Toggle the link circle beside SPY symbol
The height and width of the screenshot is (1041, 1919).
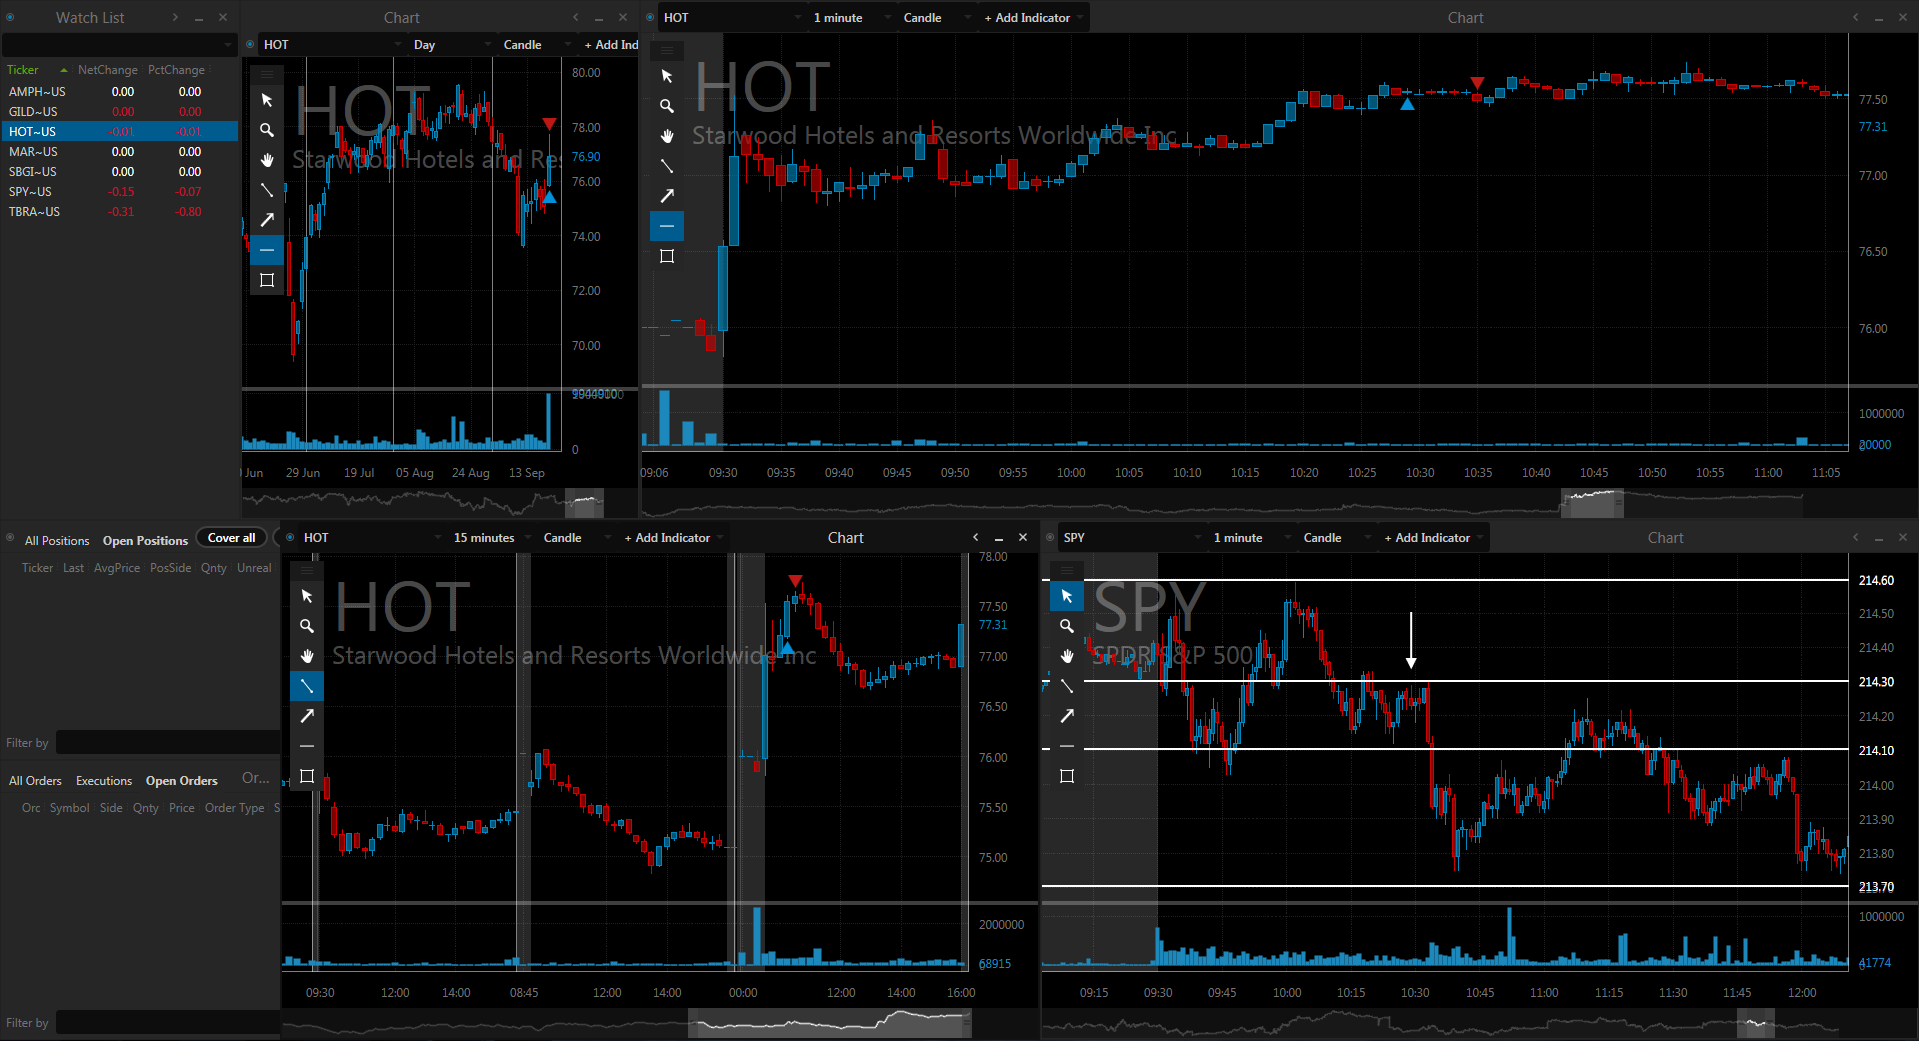(x=1050, y=537)
